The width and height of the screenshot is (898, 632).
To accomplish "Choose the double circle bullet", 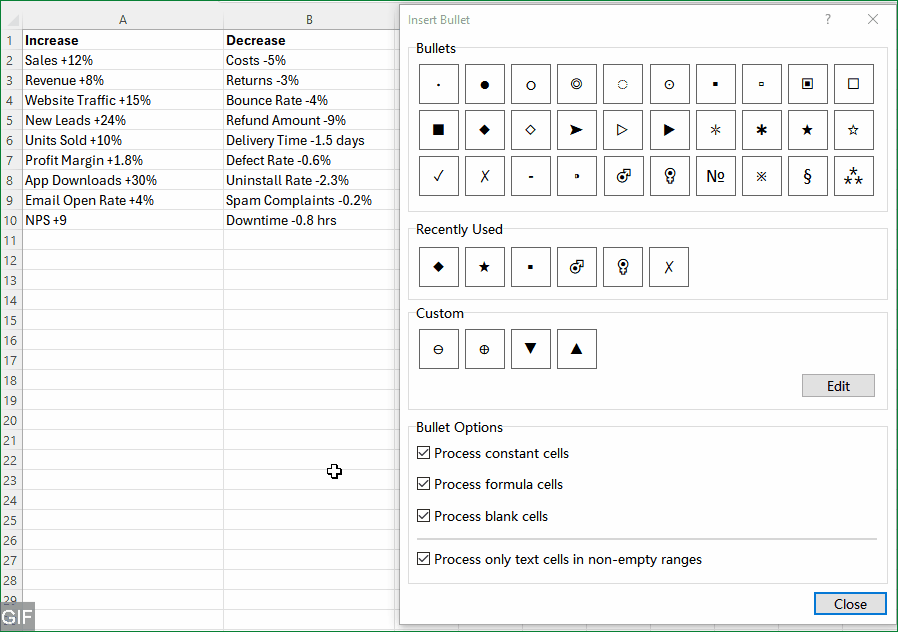I will [577, 85].
